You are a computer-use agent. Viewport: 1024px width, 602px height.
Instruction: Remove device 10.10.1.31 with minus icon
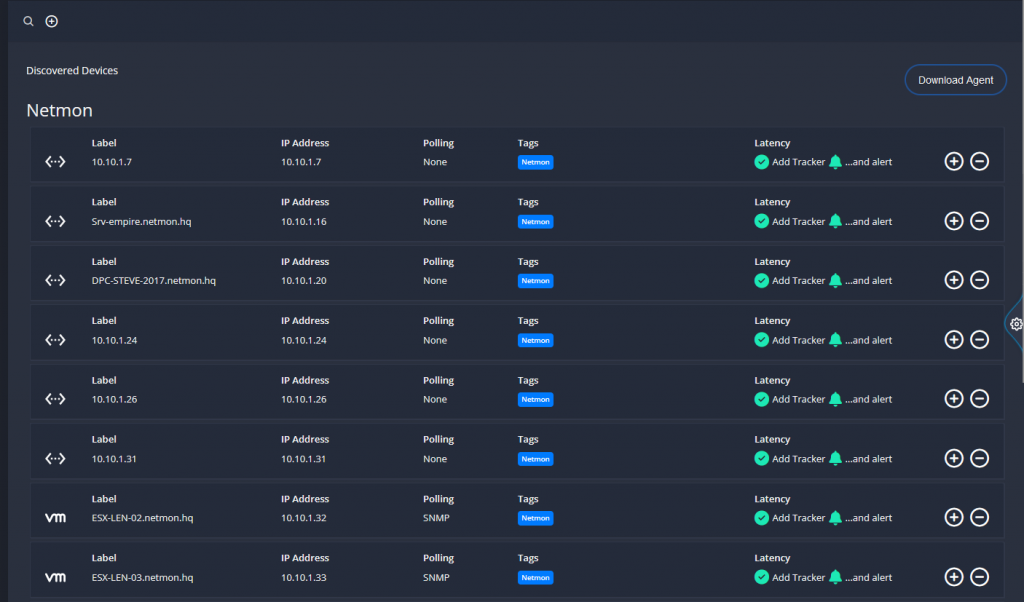pyautogui.click(x=979, y=458)
